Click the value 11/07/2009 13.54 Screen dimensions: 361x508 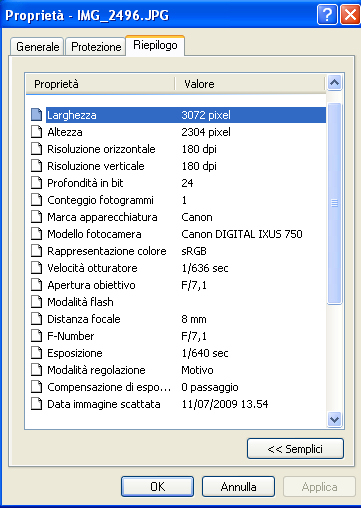tap(225, 404)
